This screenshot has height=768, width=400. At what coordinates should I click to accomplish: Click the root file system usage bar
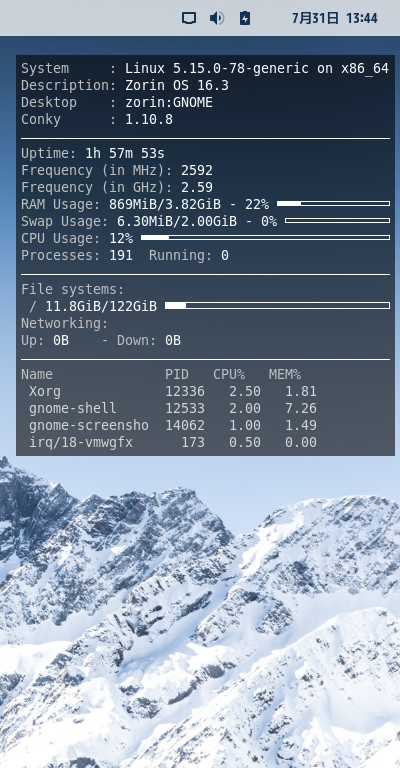click(277, 306)
